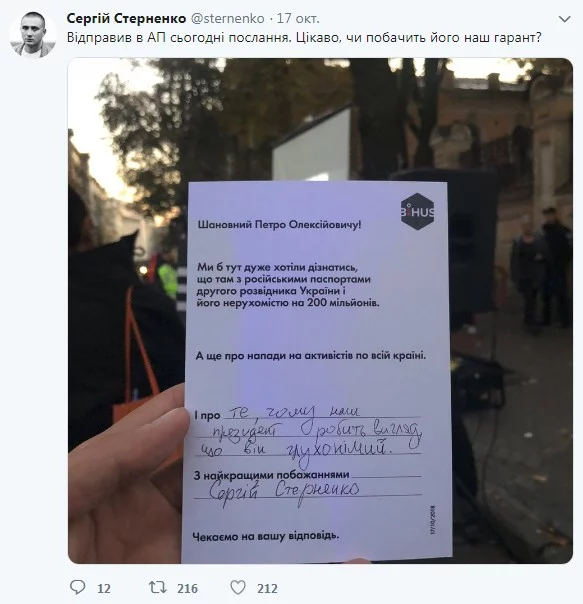Click the BIHUS hexagon logo on the card

(417, 211)
